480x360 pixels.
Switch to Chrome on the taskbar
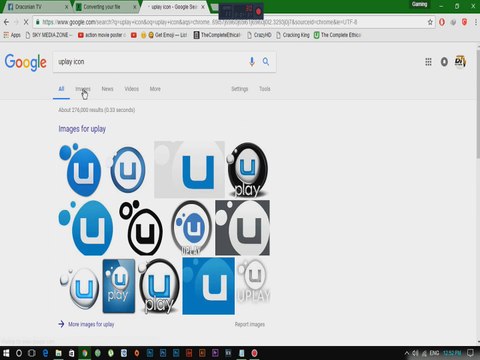point(85,353)
